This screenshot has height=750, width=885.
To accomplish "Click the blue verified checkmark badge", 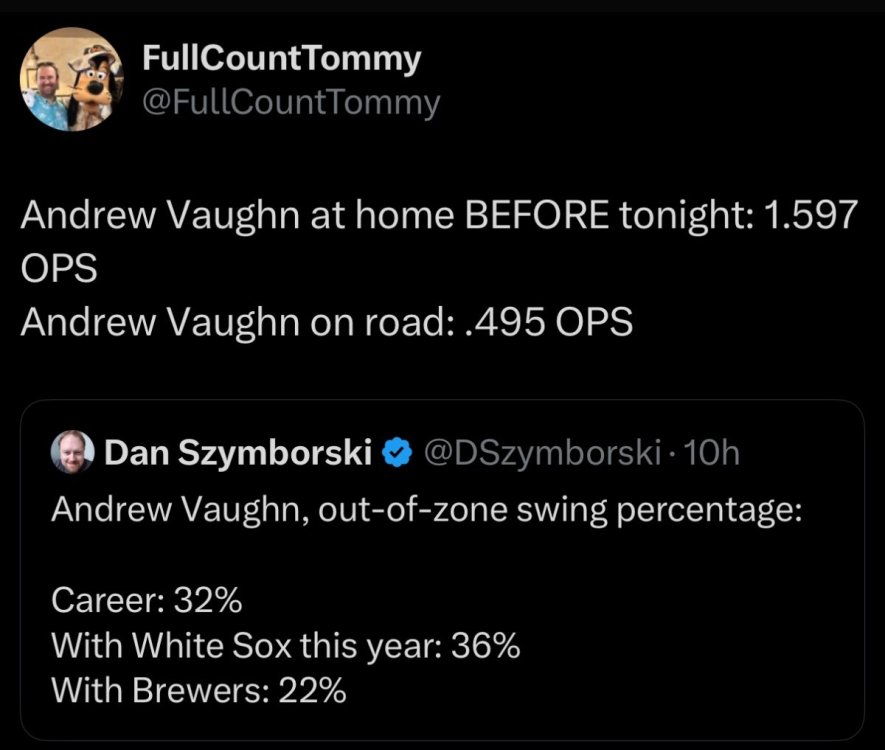I will click(x=397, y=454).
